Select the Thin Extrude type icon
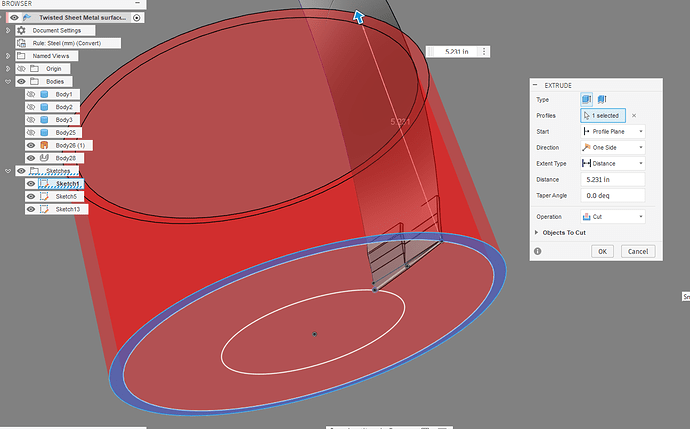Viewport: 690px width, 429px height. coord(601,99)
